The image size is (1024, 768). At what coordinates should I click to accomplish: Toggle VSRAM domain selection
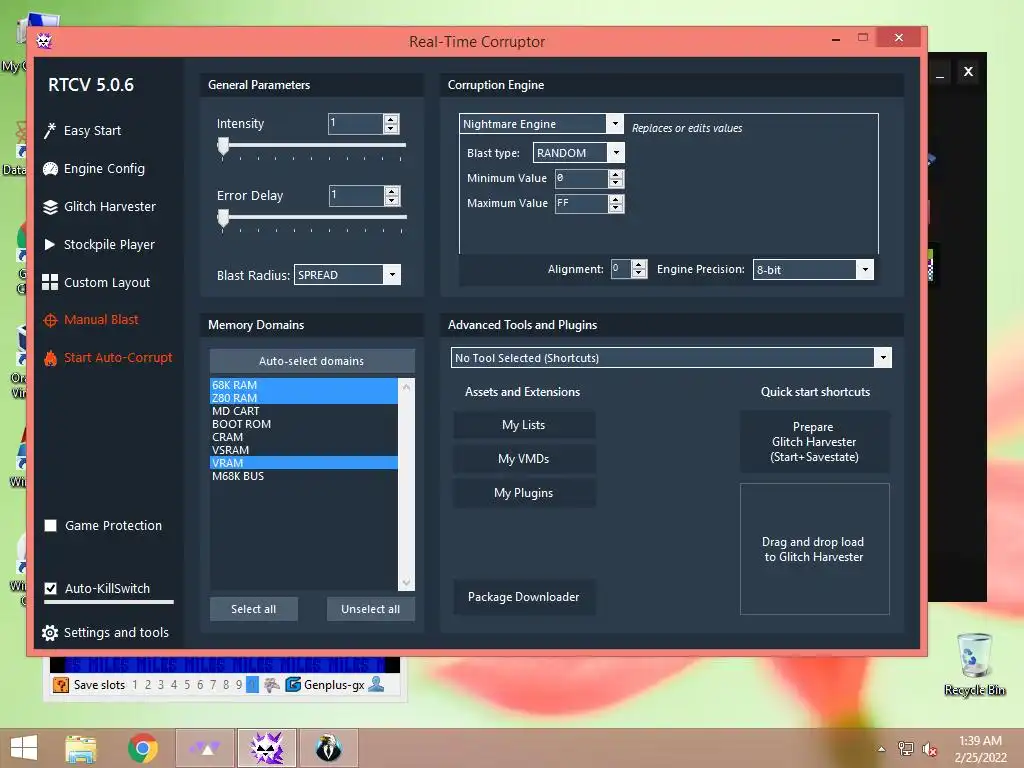tap(304, 450)
